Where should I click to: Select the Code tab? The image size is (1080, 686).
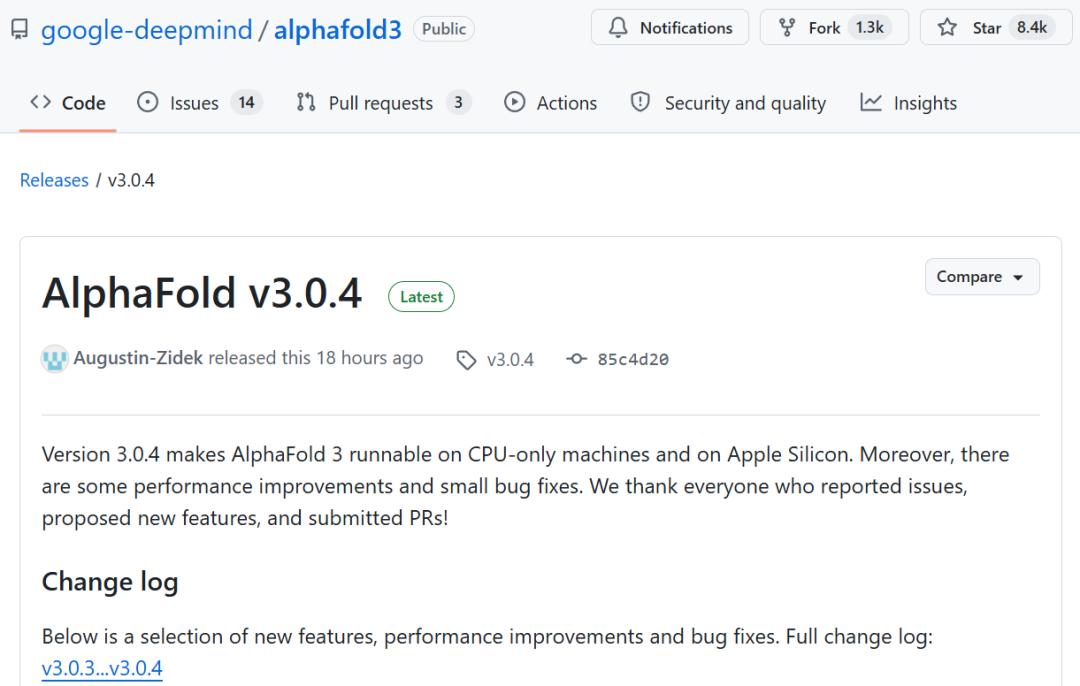pyautogui.click(x=68, y=103)
